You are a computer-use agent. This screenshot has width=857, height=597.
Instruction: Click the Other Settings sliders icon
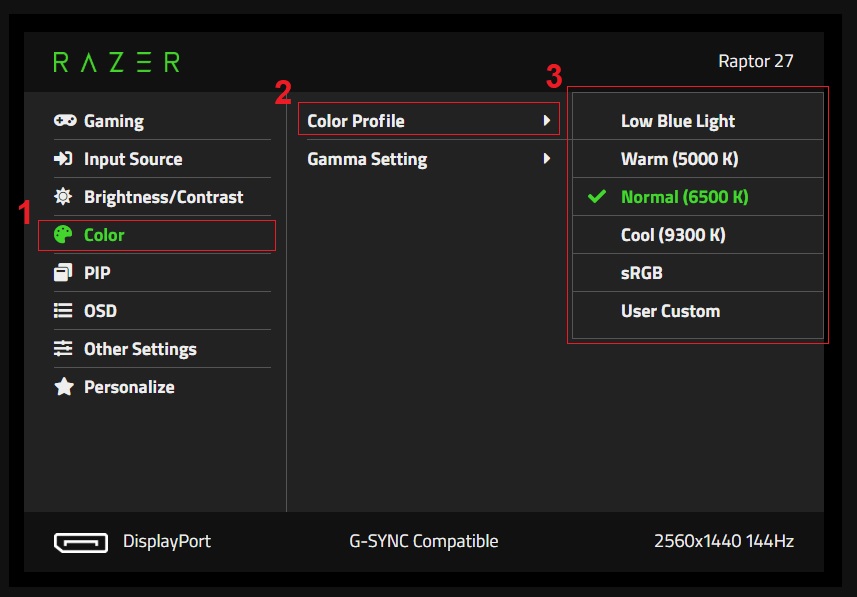click(x=63, y=348)
